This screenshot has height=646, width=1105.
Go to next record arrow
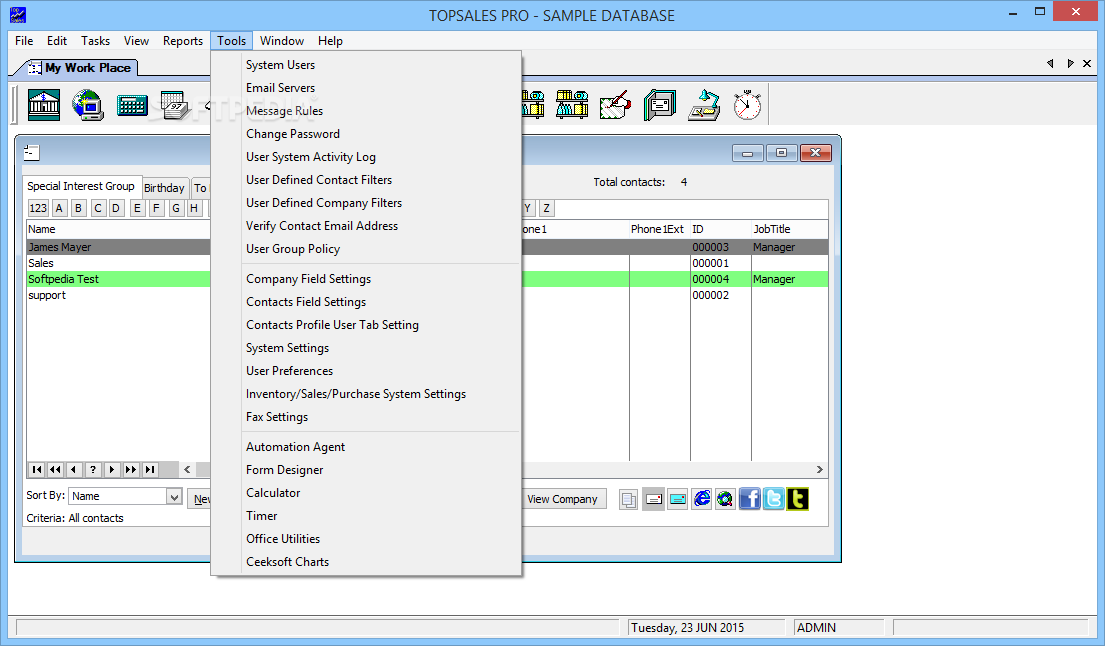[112, 470]
